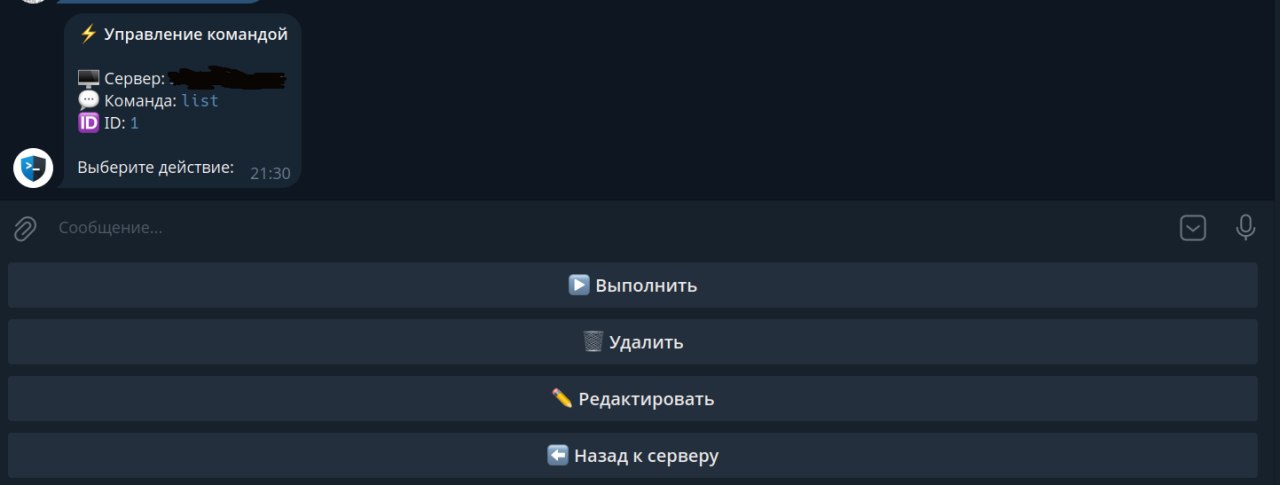Click the speech bubble emoji beside Команда
Image resolution: width=1280 pixels, height=485 pixels.
tap(88, 100)
